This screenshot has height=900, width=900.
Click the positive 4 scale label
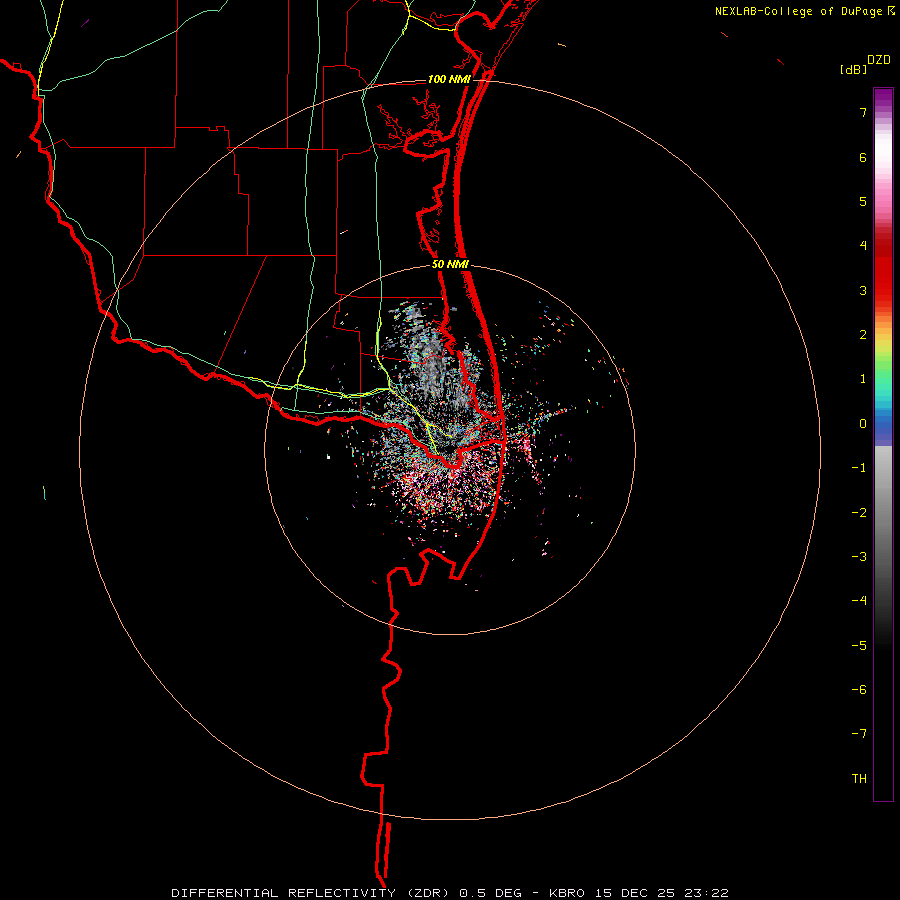(x=863, y=246)
